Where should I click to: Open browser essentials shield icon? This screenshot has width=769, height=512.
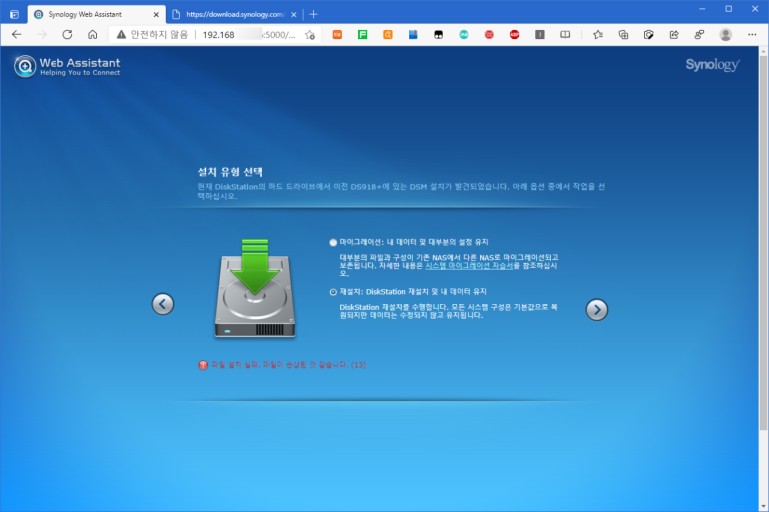[x=648, y=34]
